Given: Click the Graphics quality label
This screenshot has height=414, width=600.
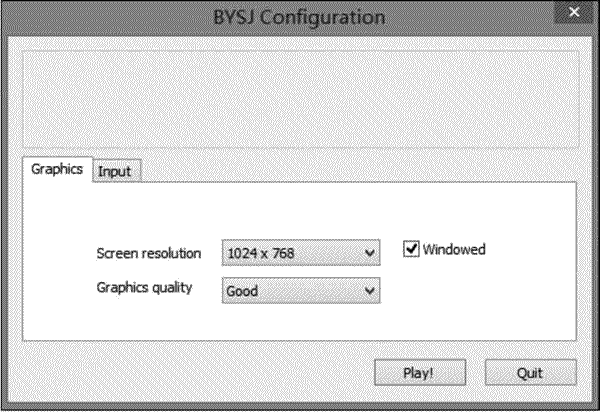Looking at the screenshot, I should 144,287.
